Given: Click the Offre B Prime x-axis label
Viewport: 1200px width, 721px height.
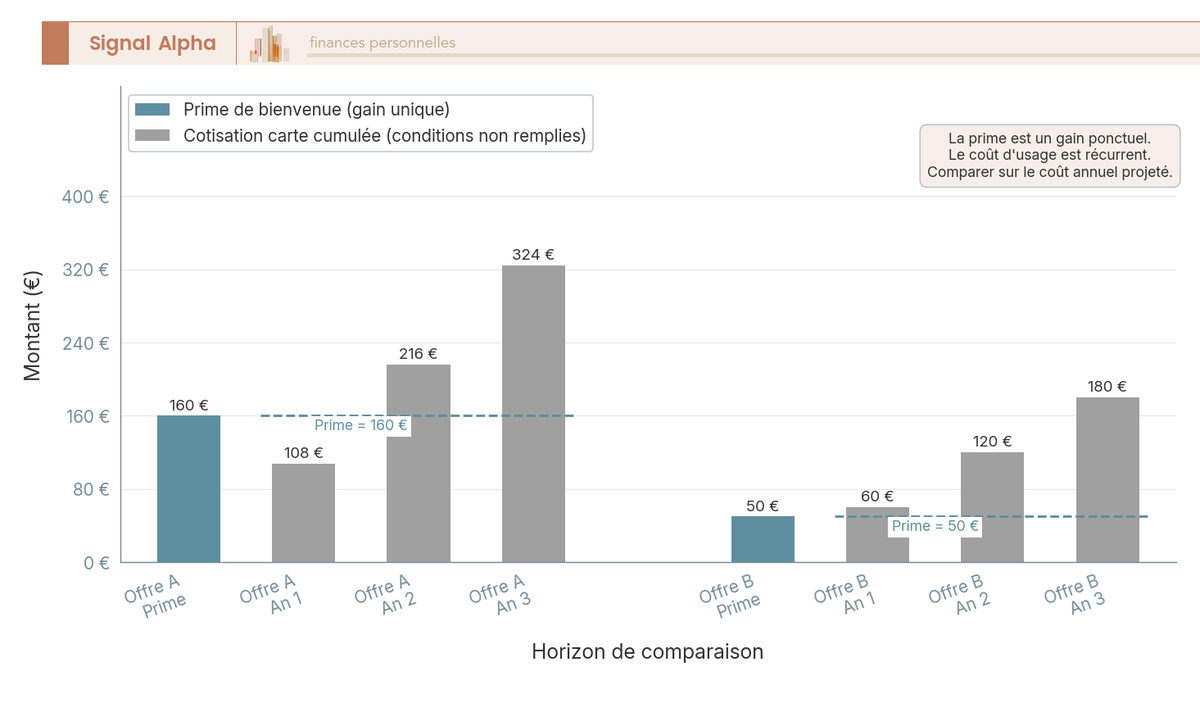Looking at the screenshot, I should [x=730, y=596].
